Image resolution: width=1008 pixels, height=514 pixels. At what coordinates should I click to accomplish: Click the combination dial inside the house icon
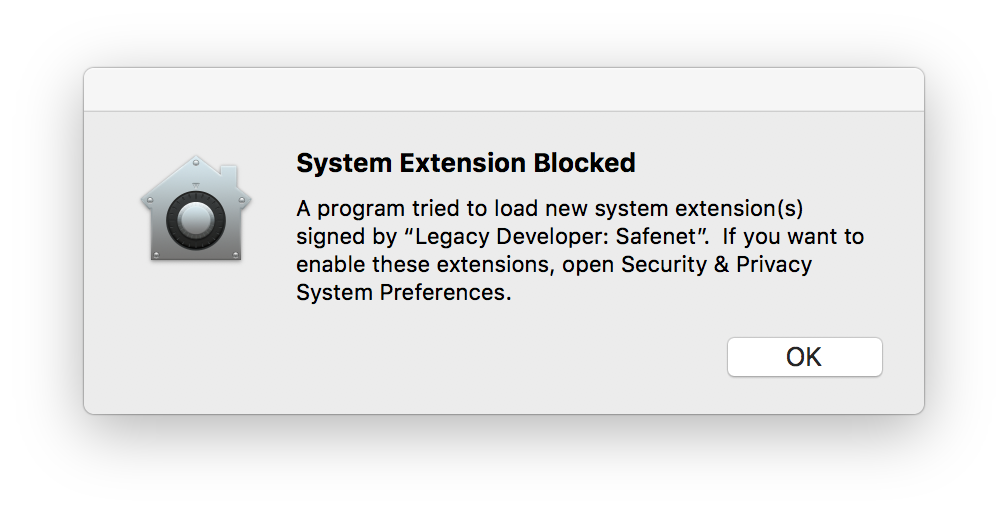click(196, 220)
